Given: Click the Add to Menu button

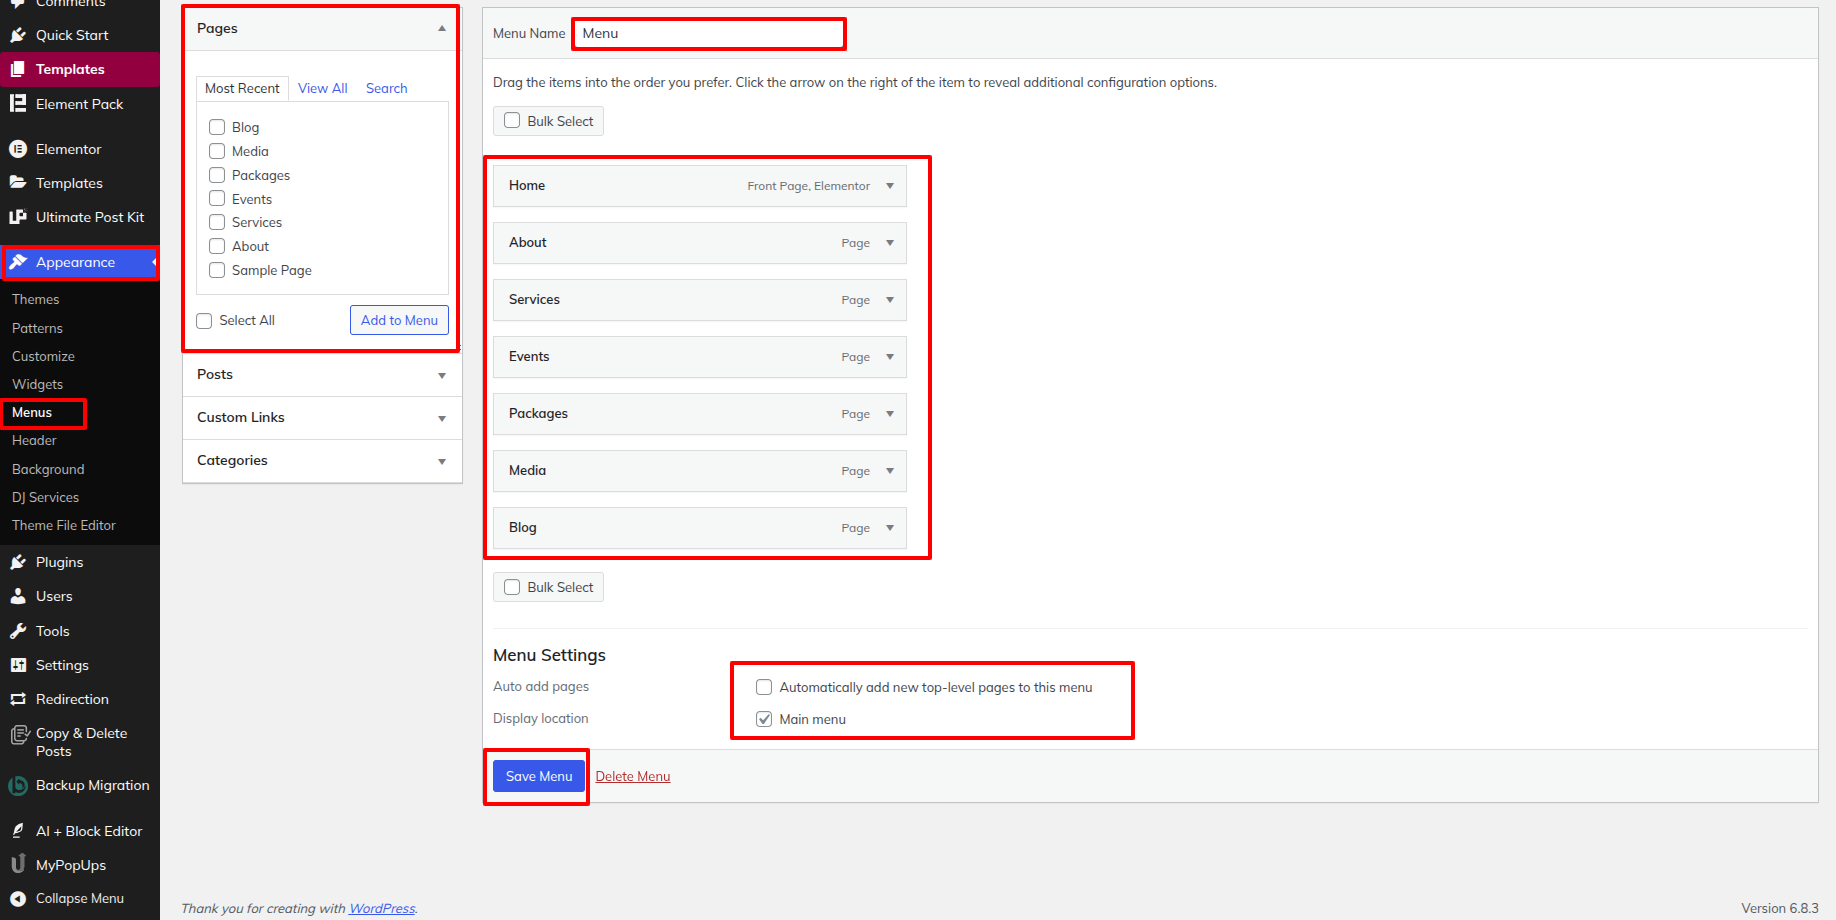Looking at the screenshot, I should coord(399,320).
